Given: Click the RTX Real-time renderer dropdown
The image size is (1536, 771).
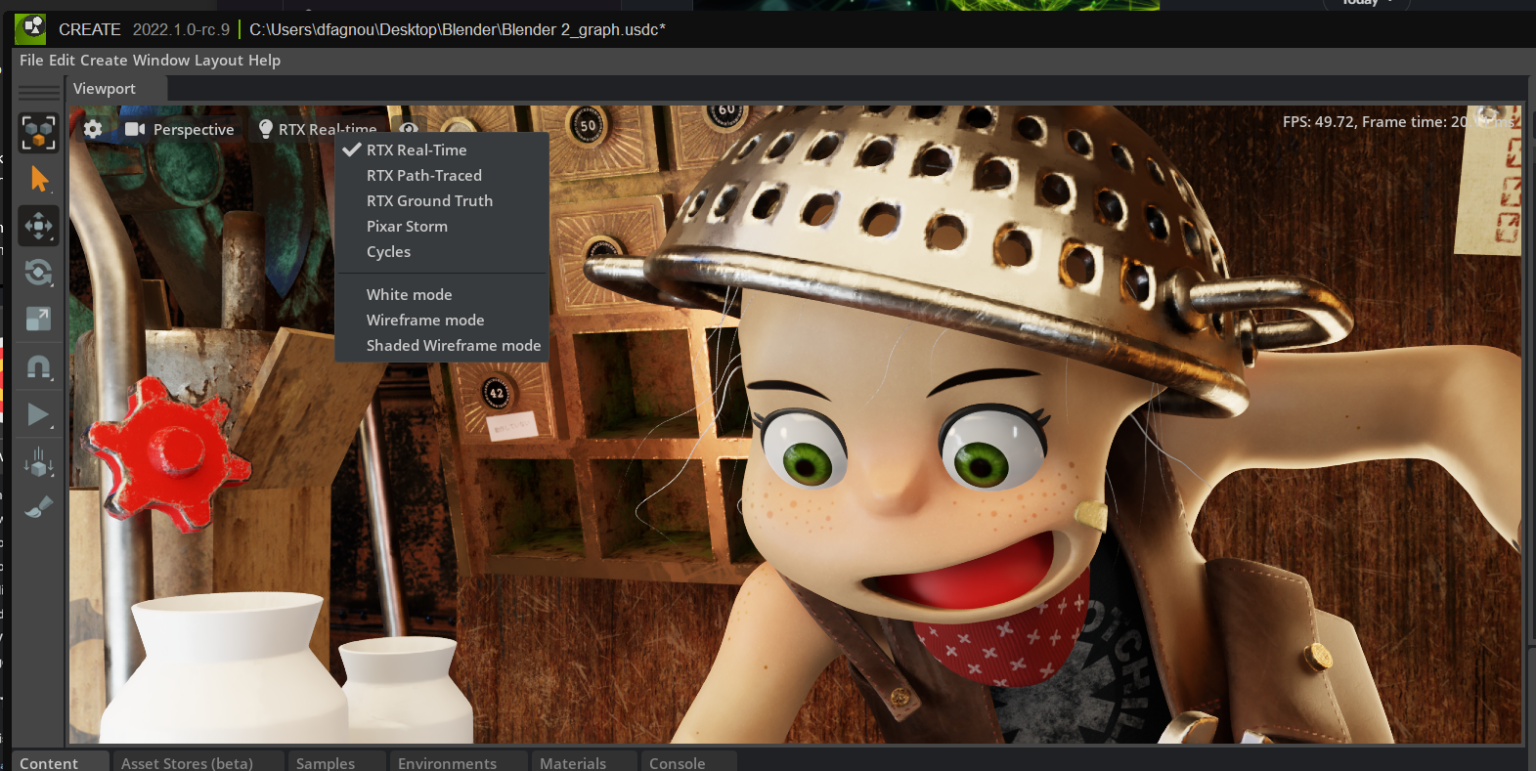Looking at the screenshot, I should coord(317,129).
